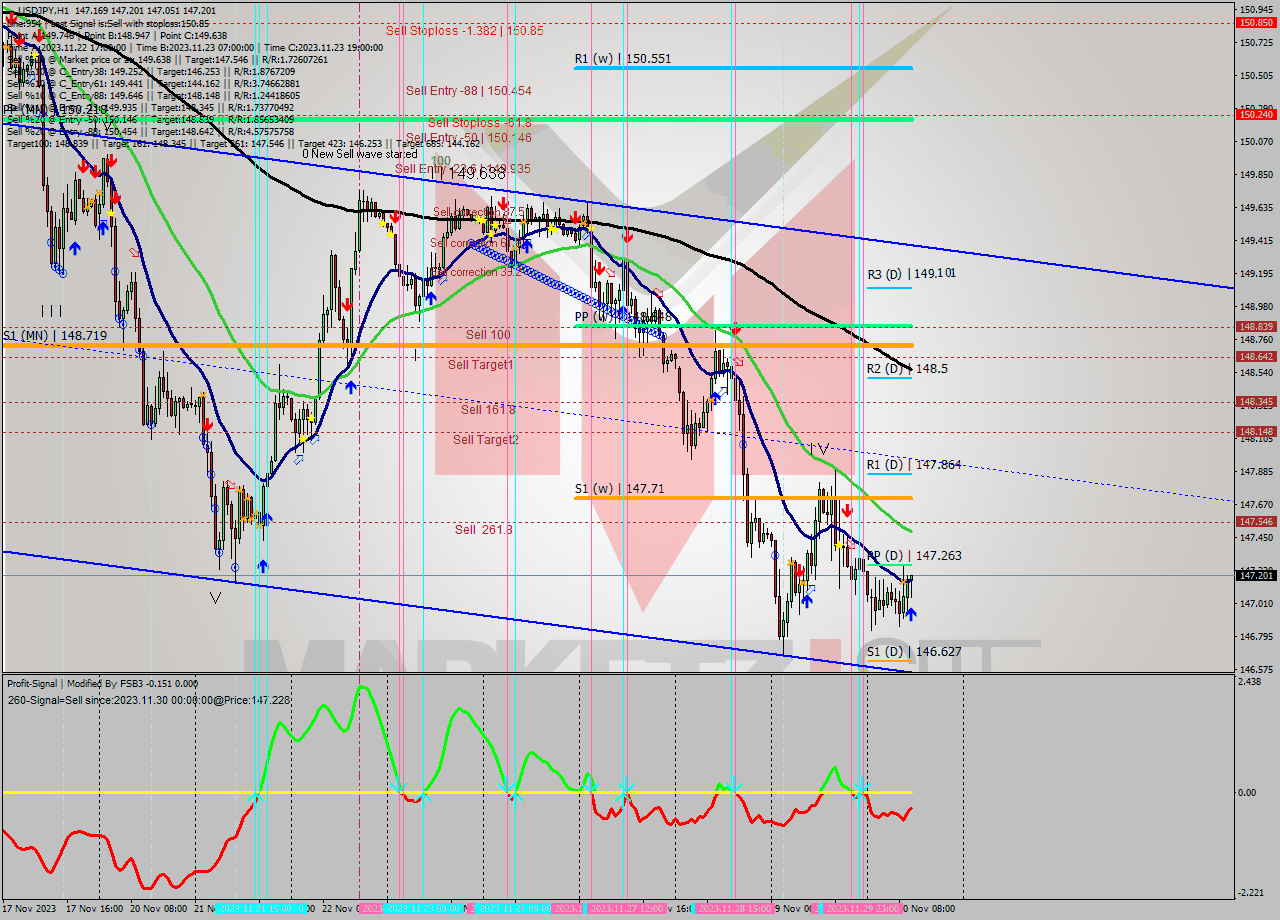Select the 148.148 price tag on right axis
This screenshot has width=1280, height=920.
tap(1256, 432)
